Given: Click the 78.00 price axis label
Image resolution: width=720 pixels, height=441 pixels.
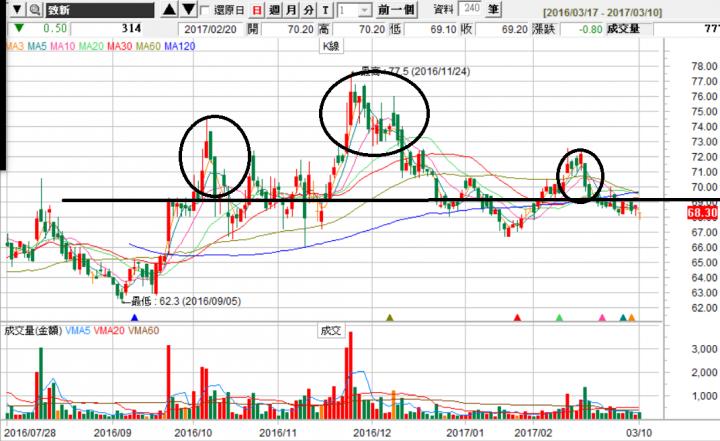Looking at the screenshot, I should click(704, 66).
